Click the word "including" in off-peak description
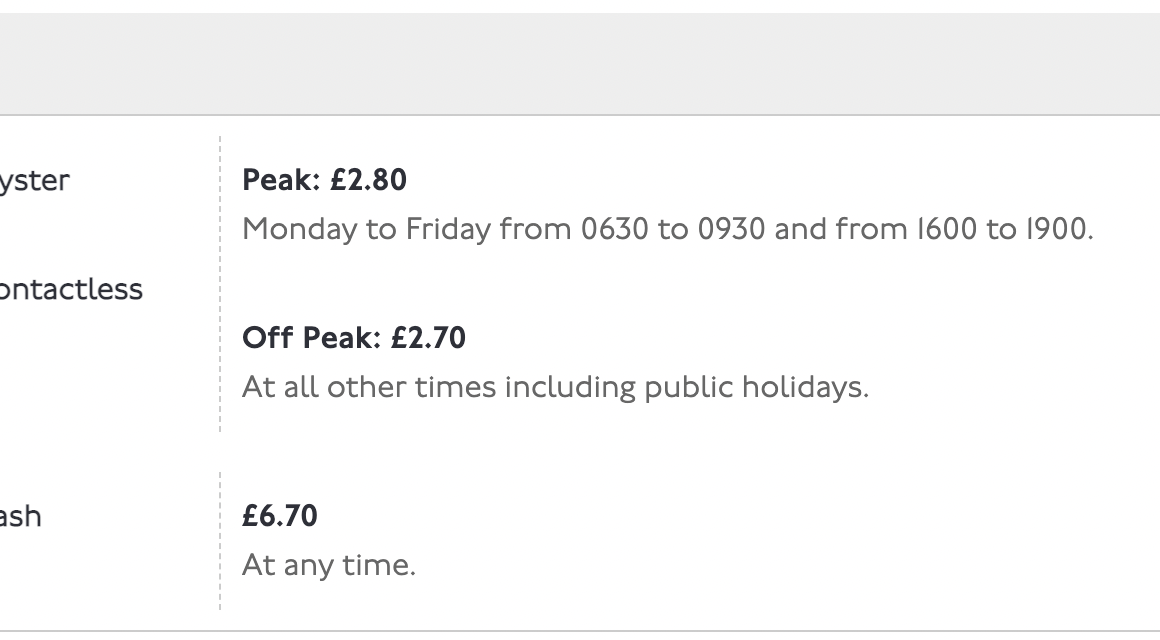The image size is (1160, 640). tap(569, 387)
